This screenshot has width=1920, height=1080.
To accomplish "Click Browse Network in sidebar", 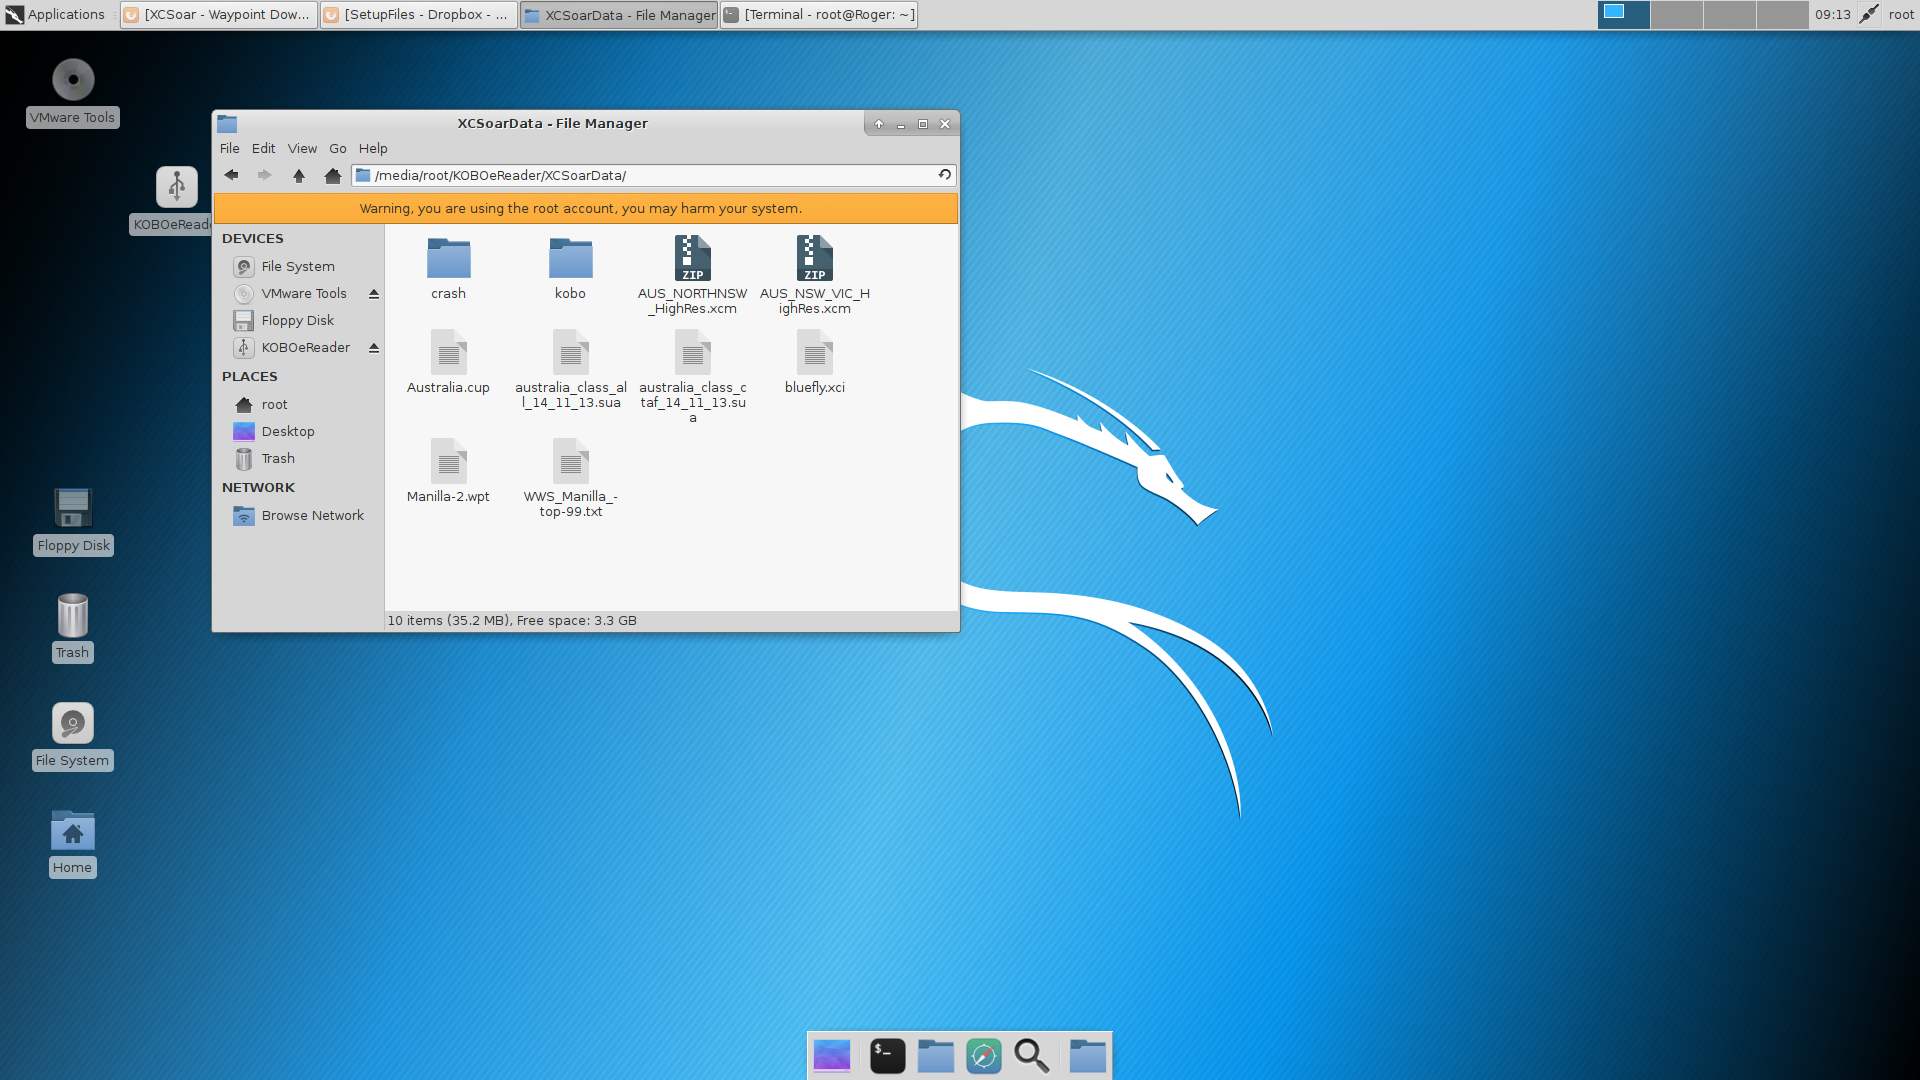I will tap(312, 515).
